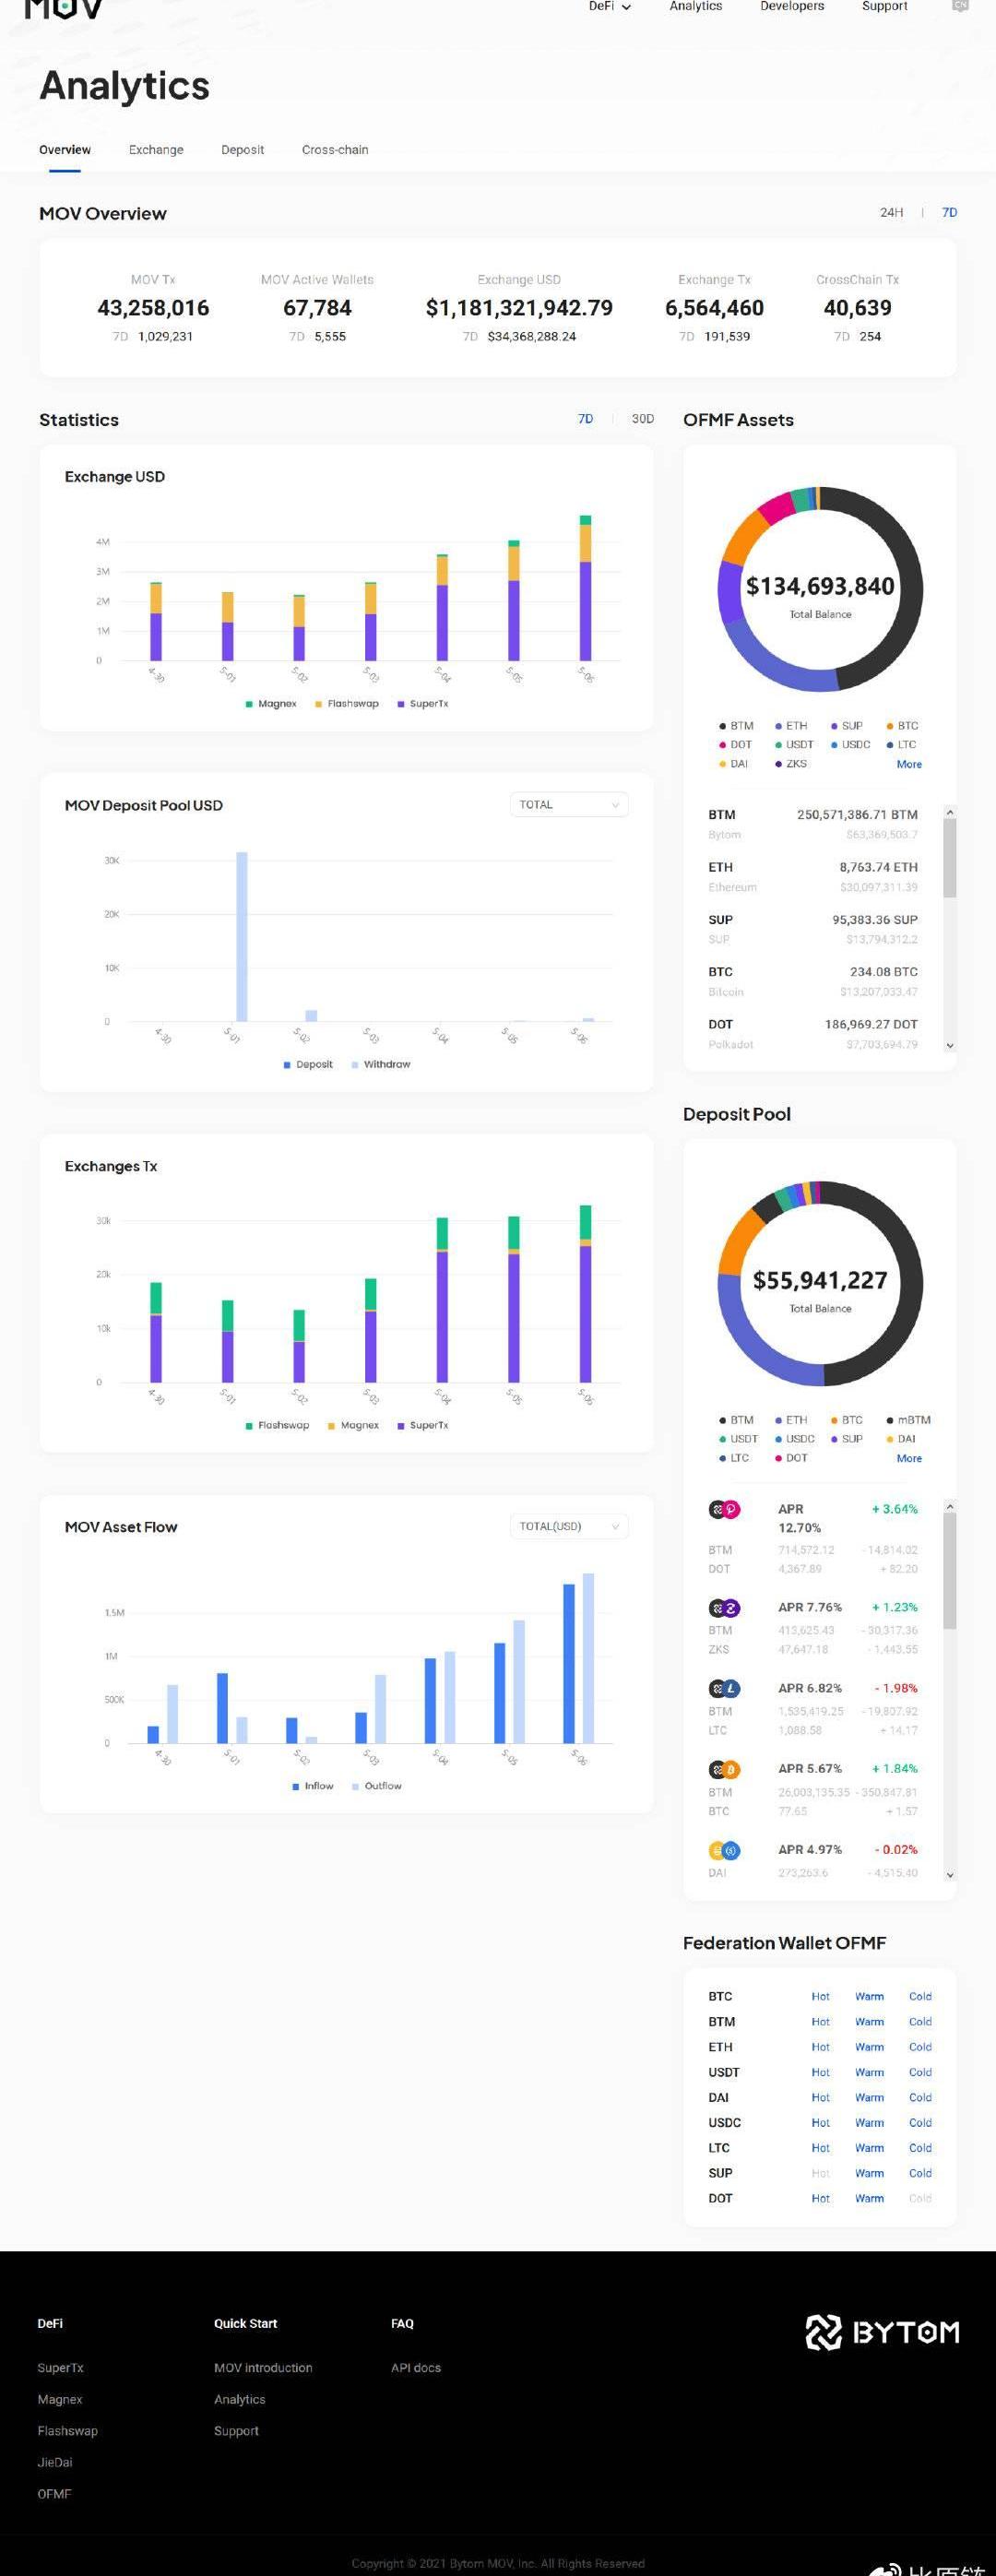Click BTM-LTC pair icon APR 6.82%
996x2576 pixels.
coord(724,1689)
